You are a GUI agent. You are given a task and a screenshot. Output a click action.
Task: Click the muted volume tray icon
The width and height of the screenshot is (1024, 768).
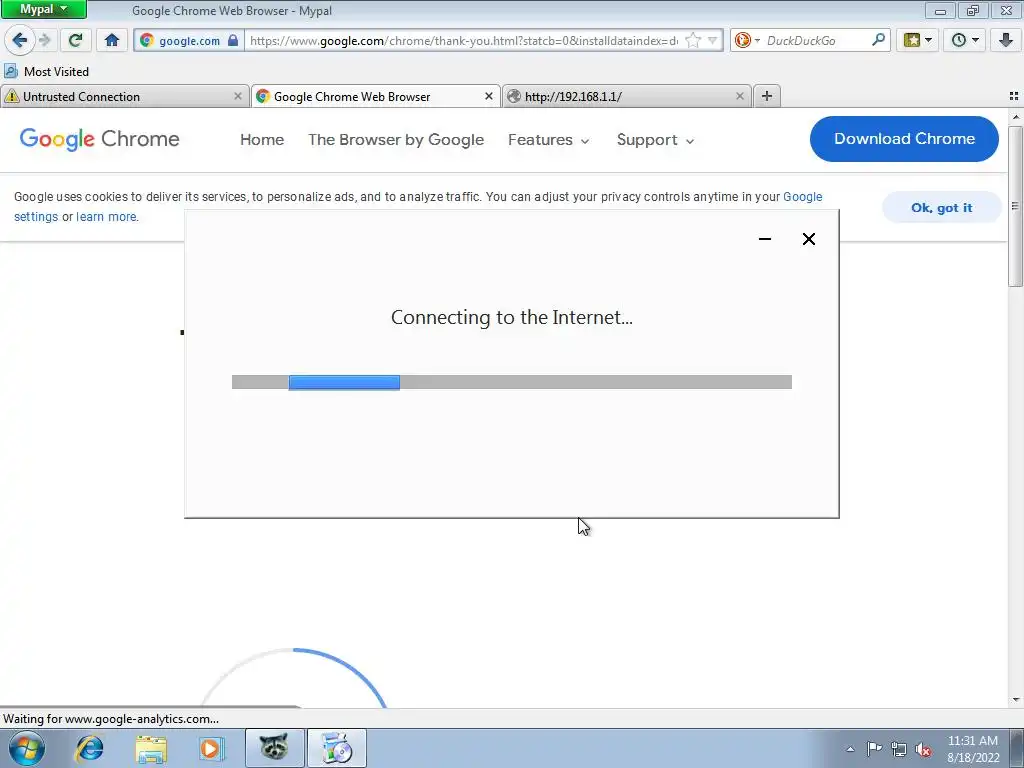(923, 749)
